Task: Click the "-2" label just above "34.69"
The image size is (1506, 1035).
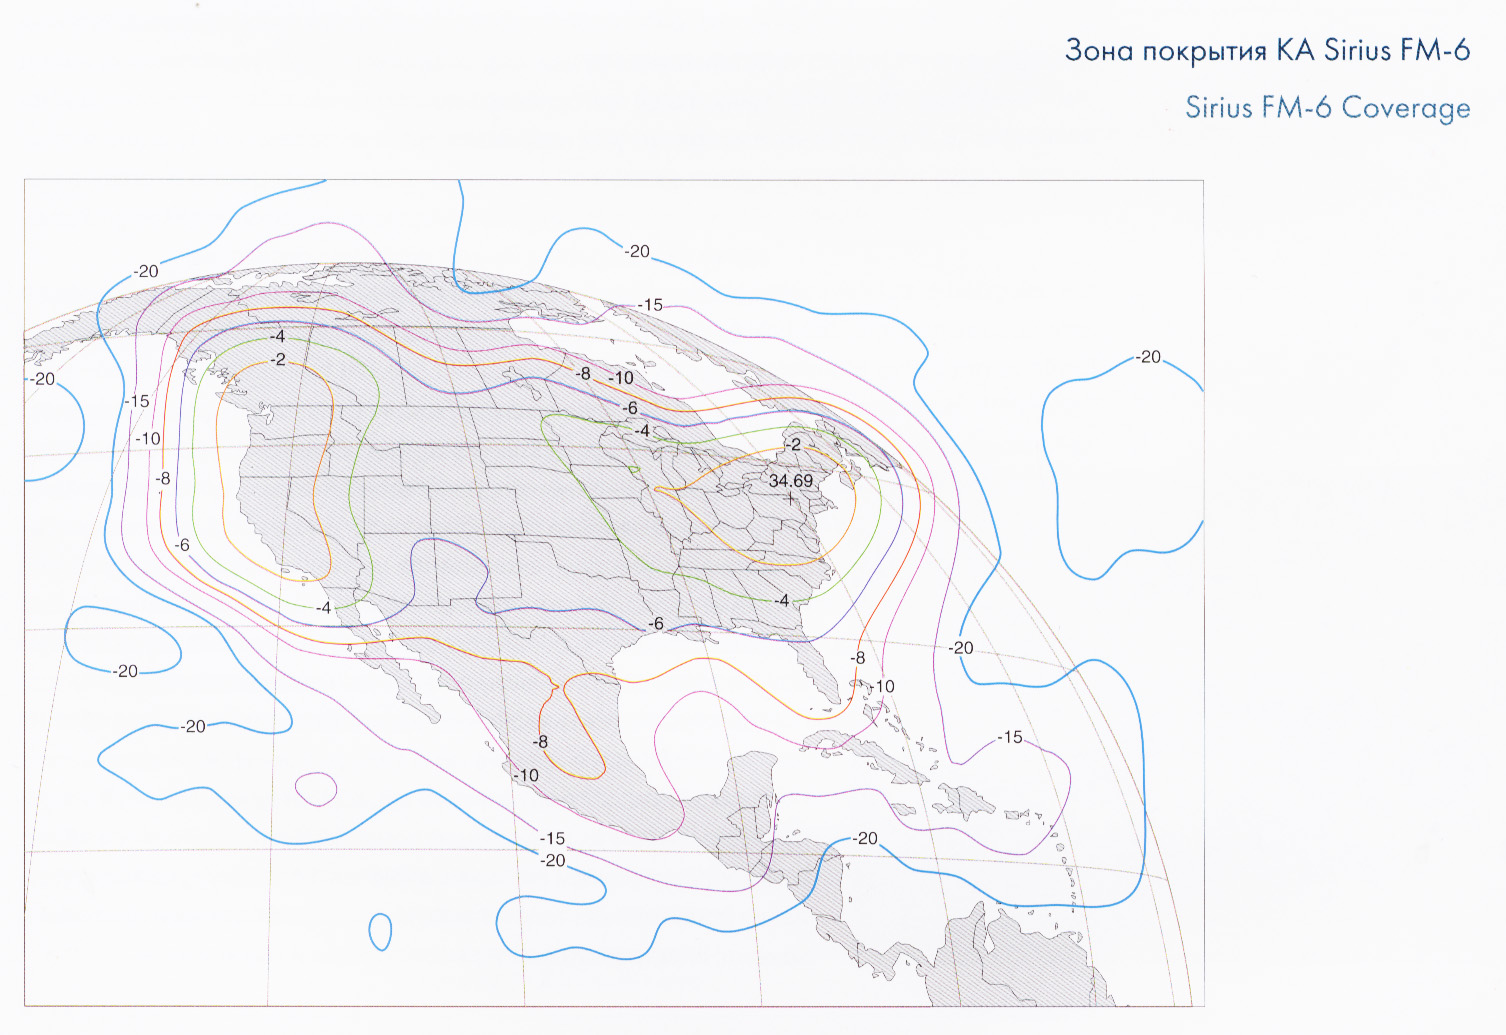Action: coord(792,444)
